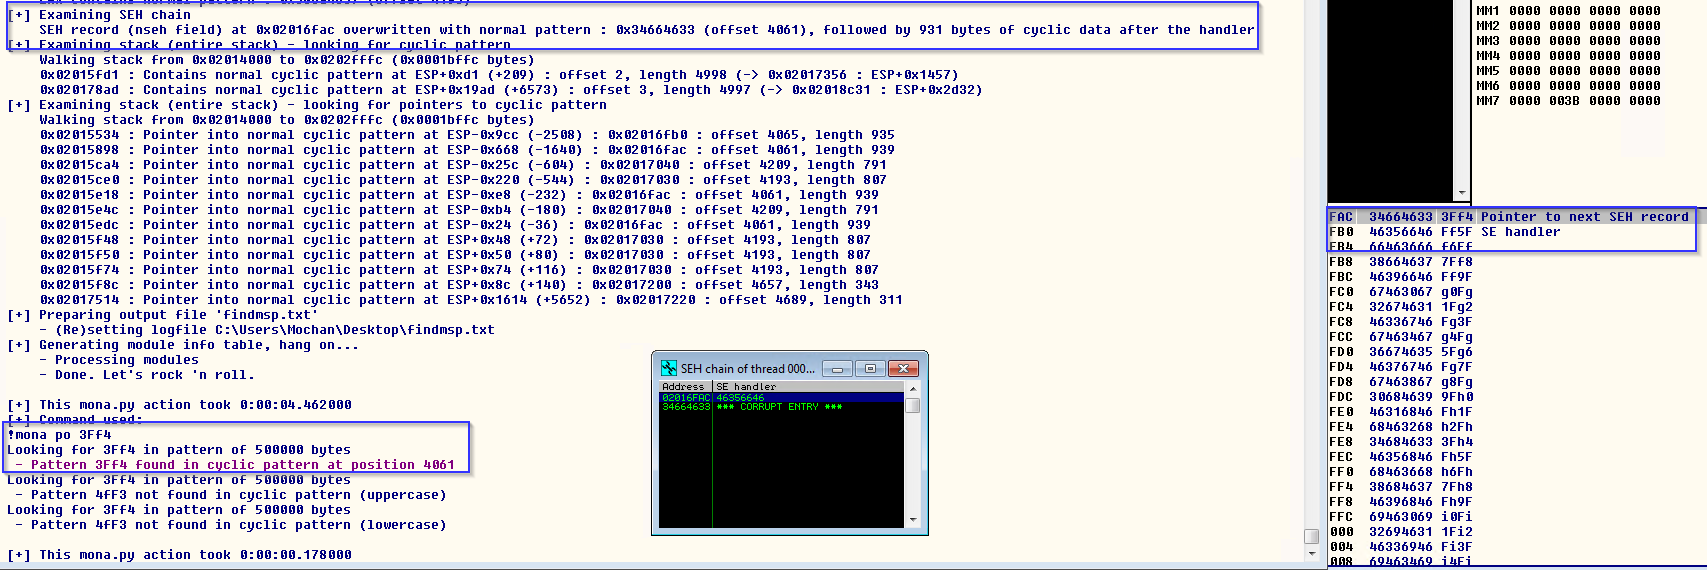Maximize the SEH chain window
Screen dimensions: 1707x570
click(870, 369)
